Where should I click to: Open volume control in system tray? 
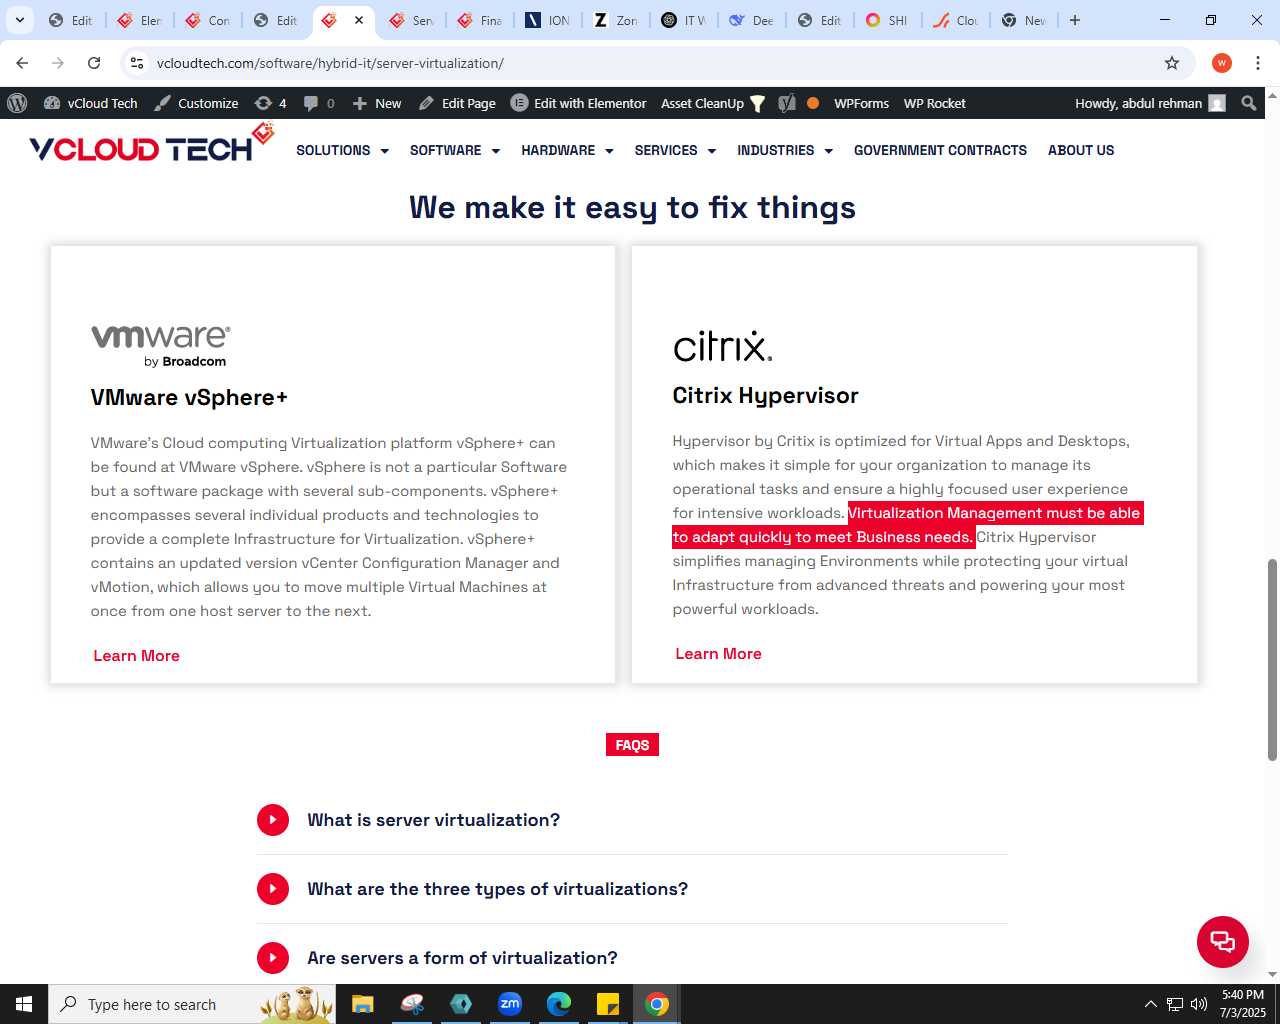coord(1199,1004)
